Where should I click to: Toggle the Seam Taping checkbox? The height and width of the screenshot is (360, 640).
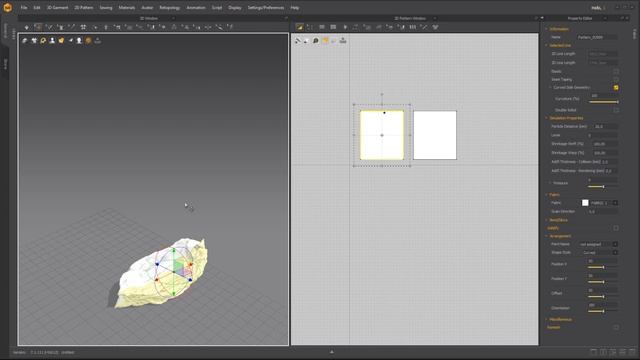tap(616, 79)
